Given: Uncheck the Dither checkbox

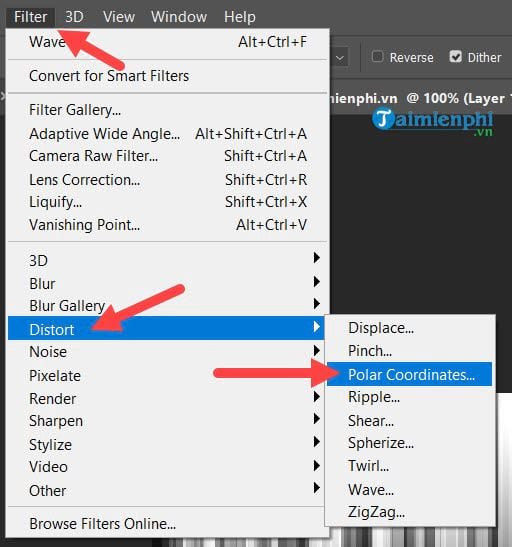Looking at the screenshot, I should pos(455,57).
